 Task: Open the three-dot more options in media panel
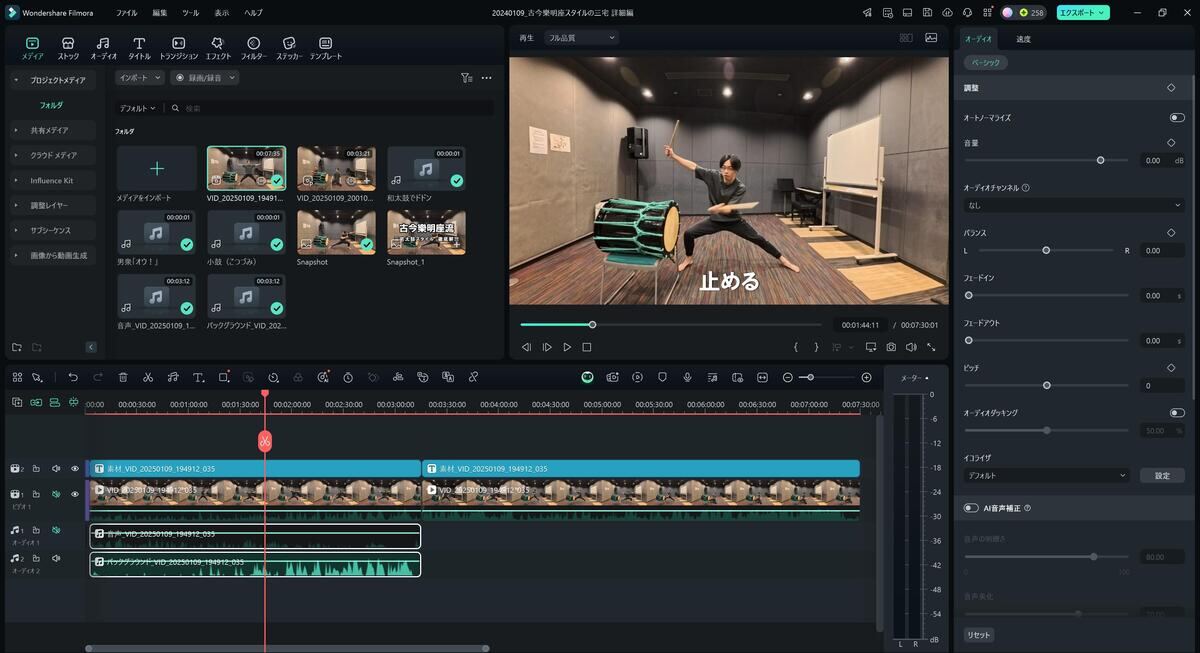[x=486, y=77]
